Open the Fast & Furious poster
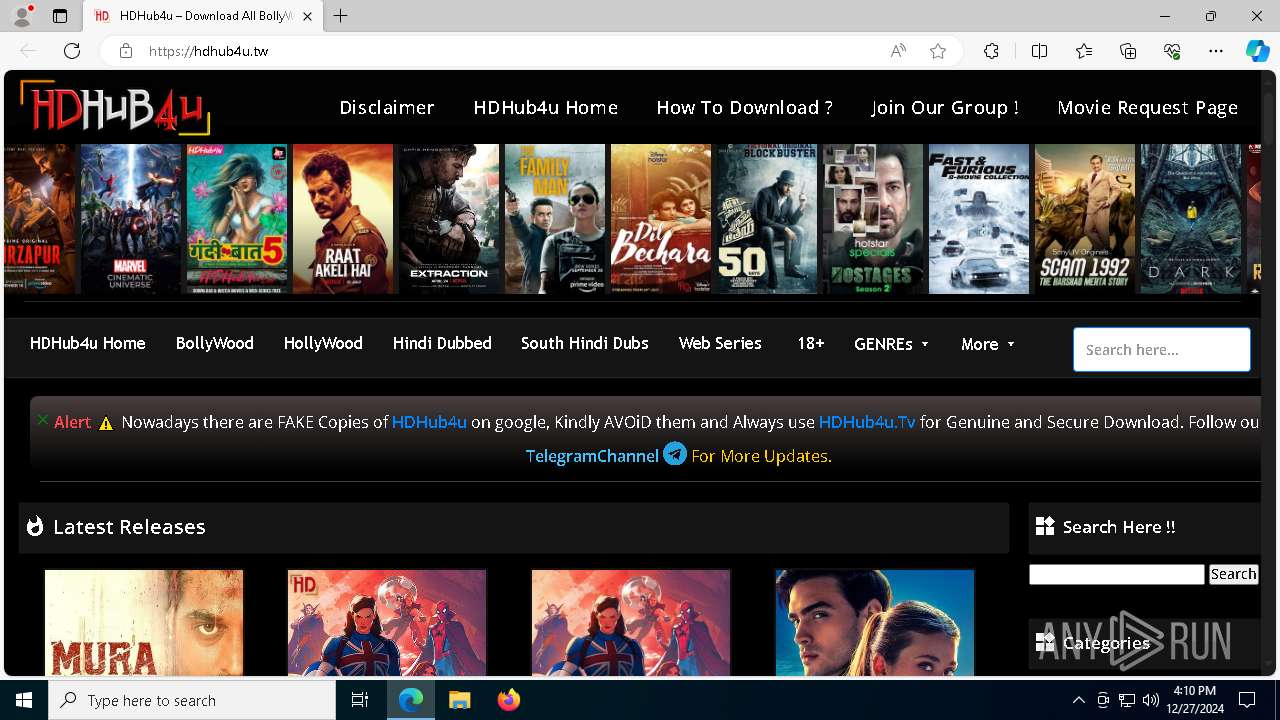 (x=979, y=219)
